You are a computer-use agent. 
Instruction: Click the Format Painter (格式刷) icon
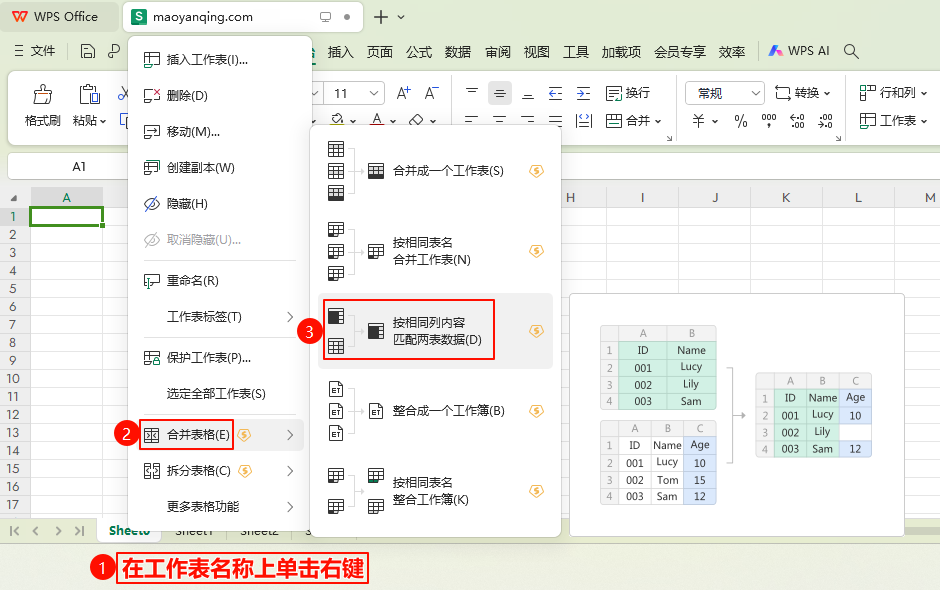pos(42,94)
